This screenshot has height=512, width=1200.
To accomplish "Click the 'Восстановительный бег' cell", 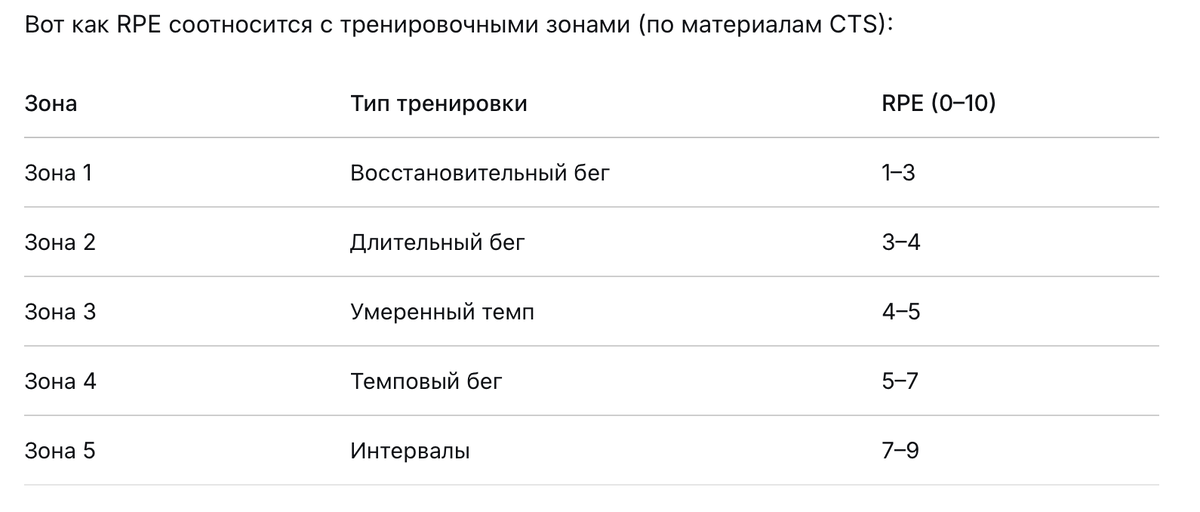I will pyautogui.click(x=480, y=173).
